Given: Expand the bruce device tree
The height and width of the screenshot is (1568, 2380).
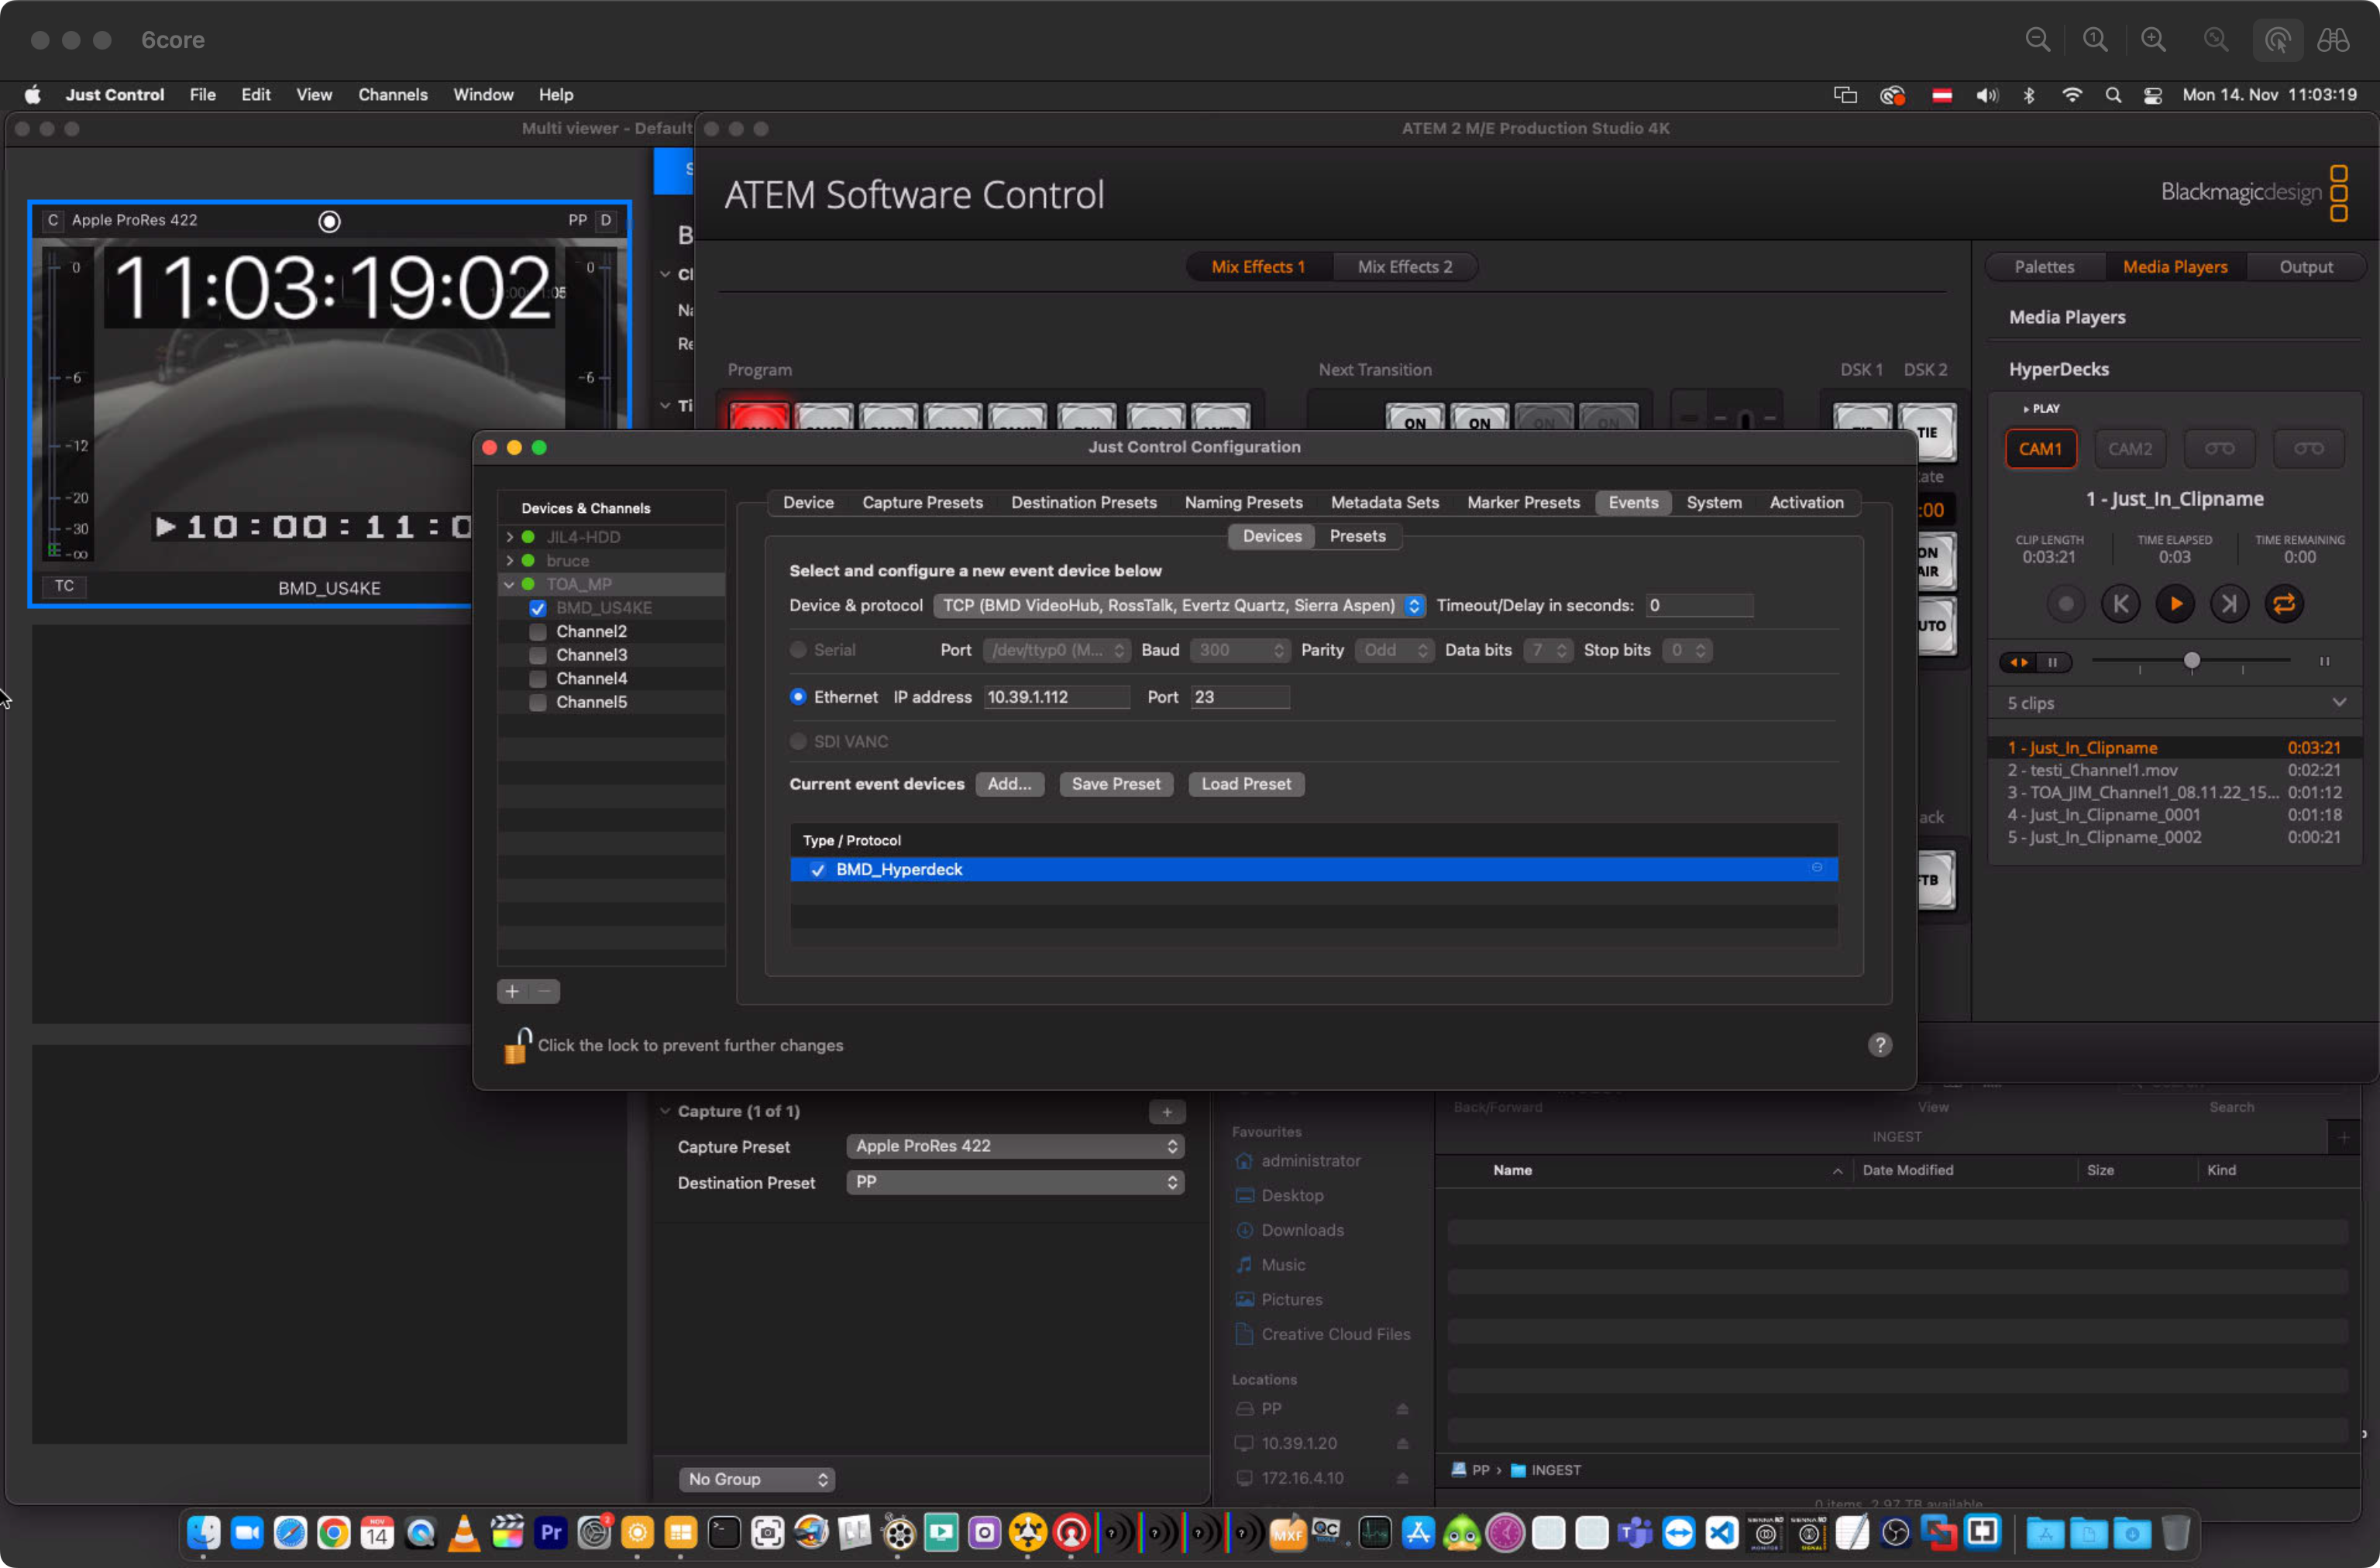Looking at the screenshot, I should click(509, 561).
